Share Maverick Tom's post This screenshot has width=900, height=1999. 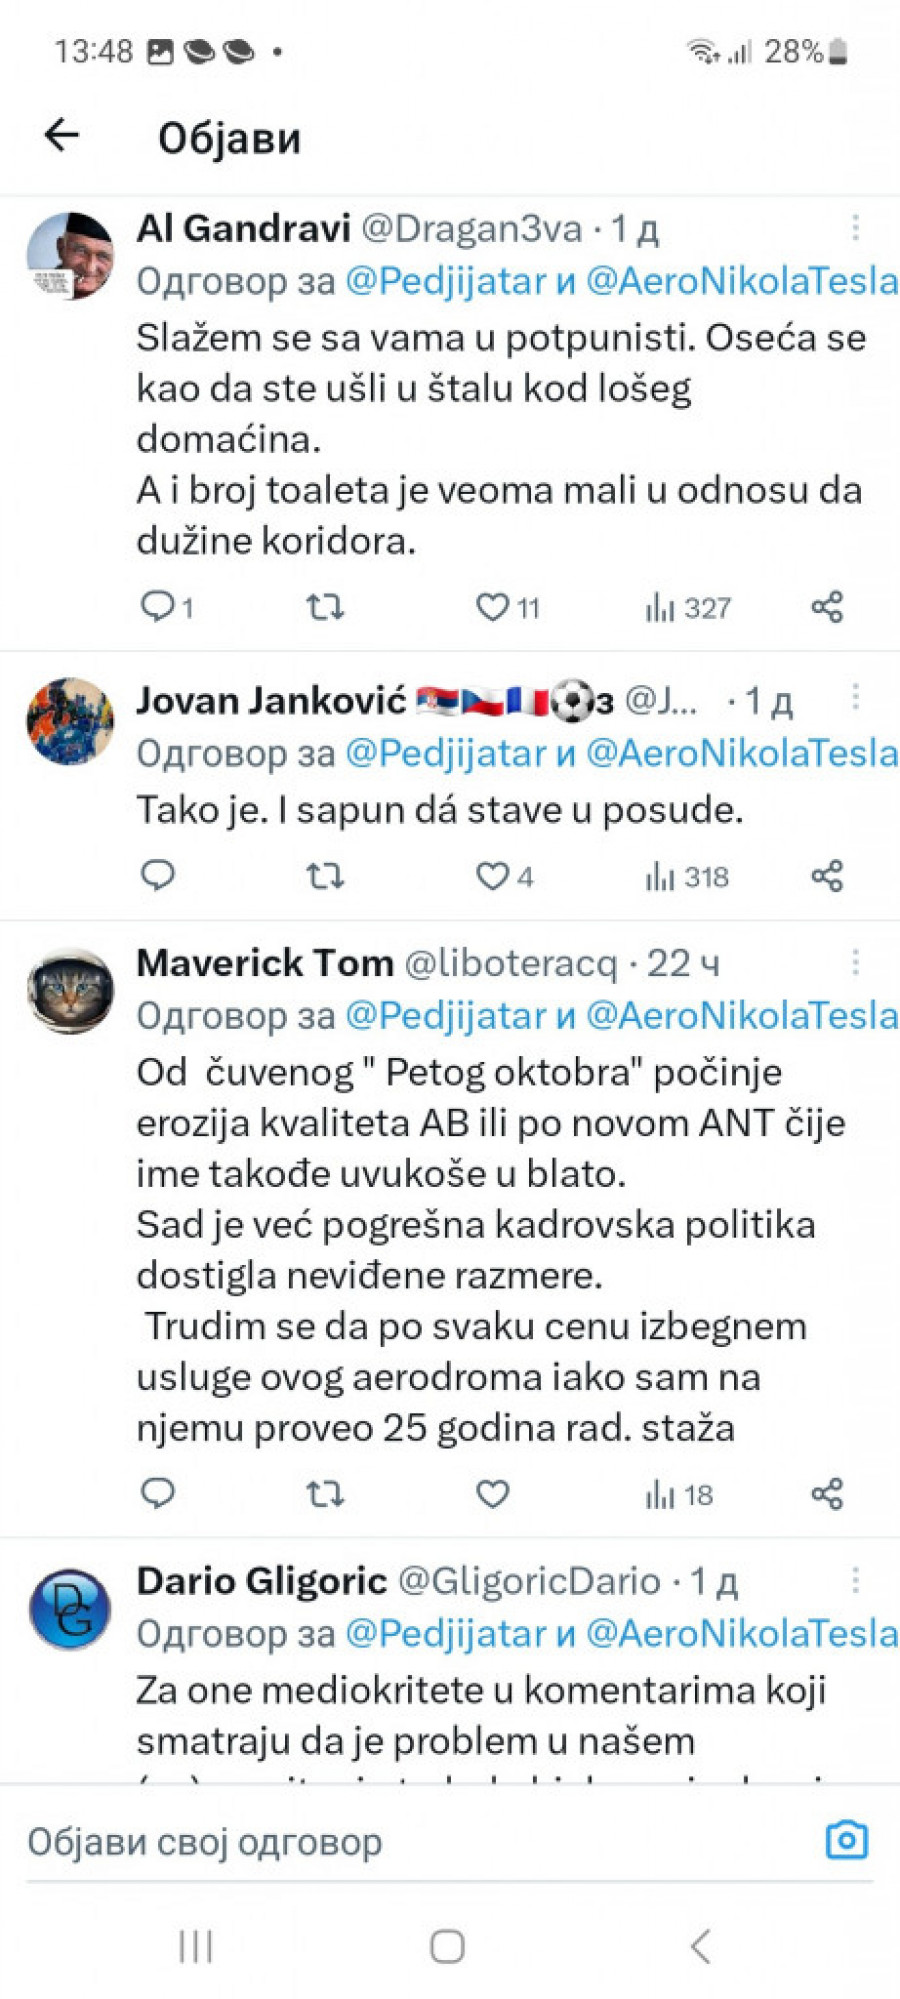(827, 1494)
